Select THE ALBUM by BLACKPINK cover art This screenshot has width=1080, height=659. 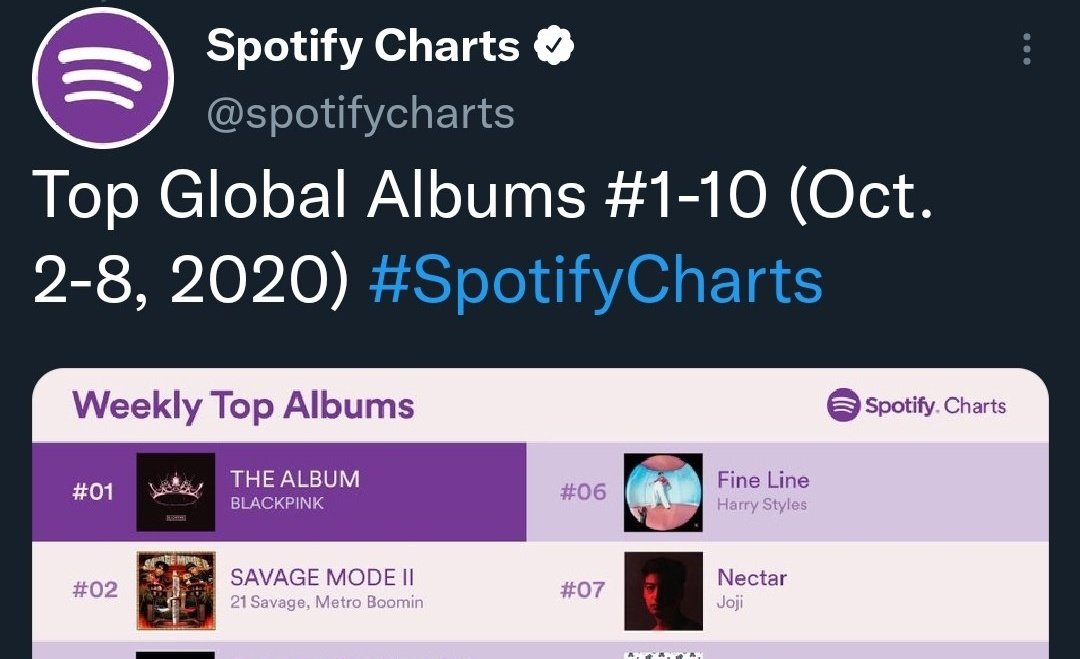click(176, 492)
